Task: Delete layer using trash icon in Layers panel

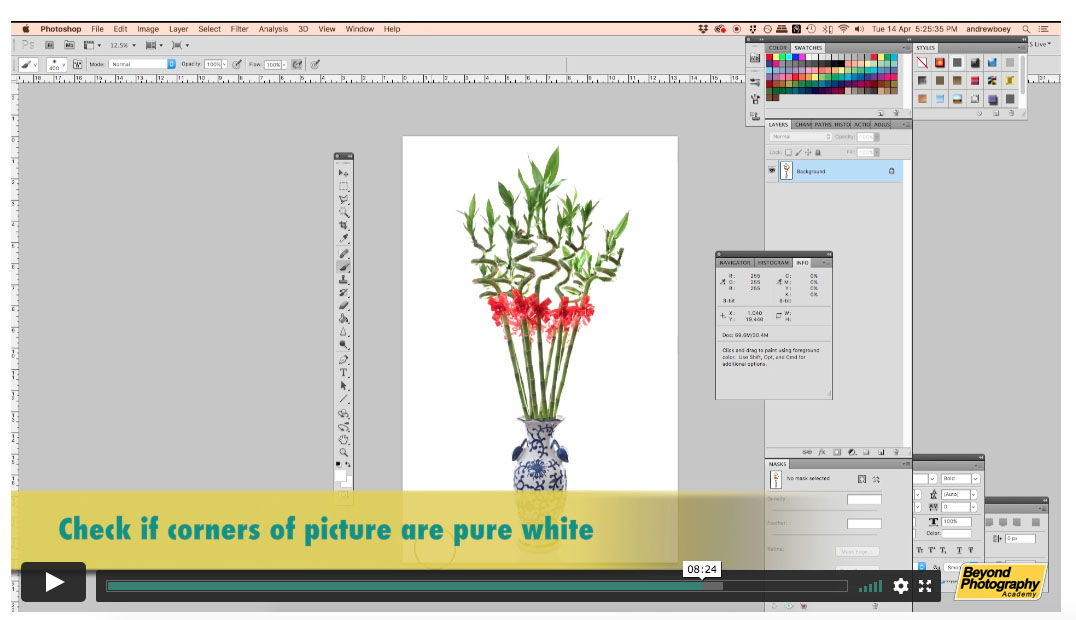Action: click(x=896, y=452)
